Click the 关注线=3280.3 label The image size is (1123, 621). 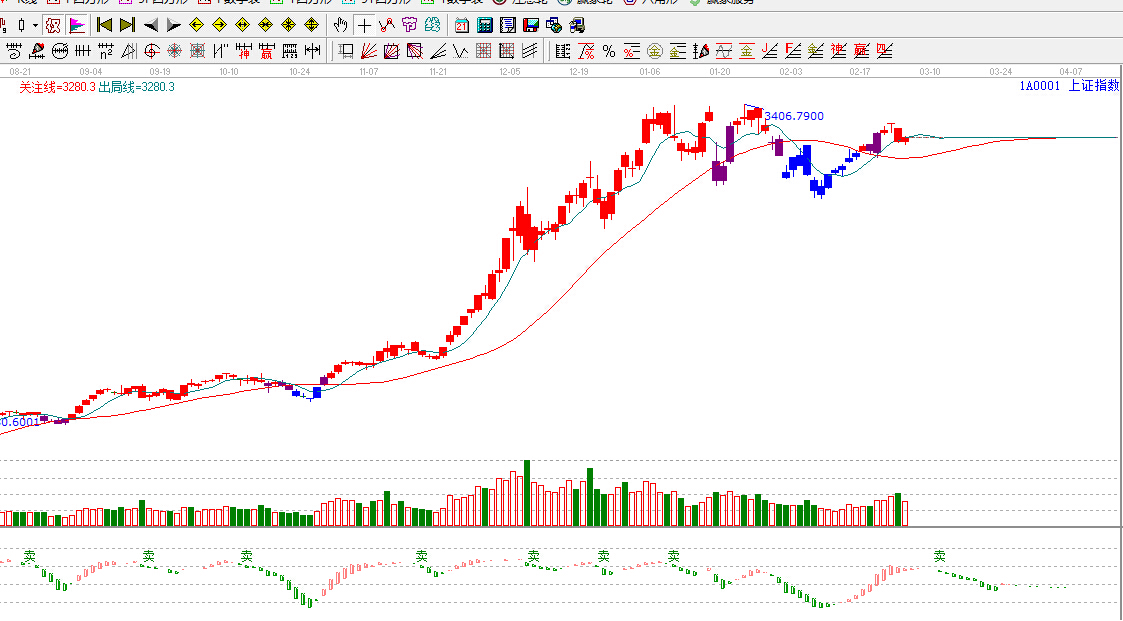pos(58,87)
